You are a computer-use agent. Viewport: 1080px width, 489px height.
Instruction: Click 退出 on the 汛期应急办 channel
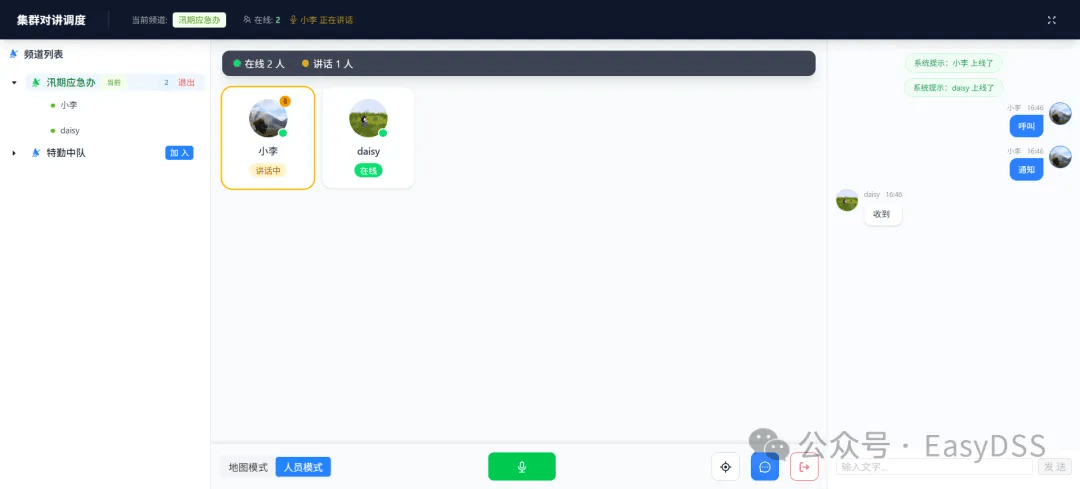[x=186, y=83]
